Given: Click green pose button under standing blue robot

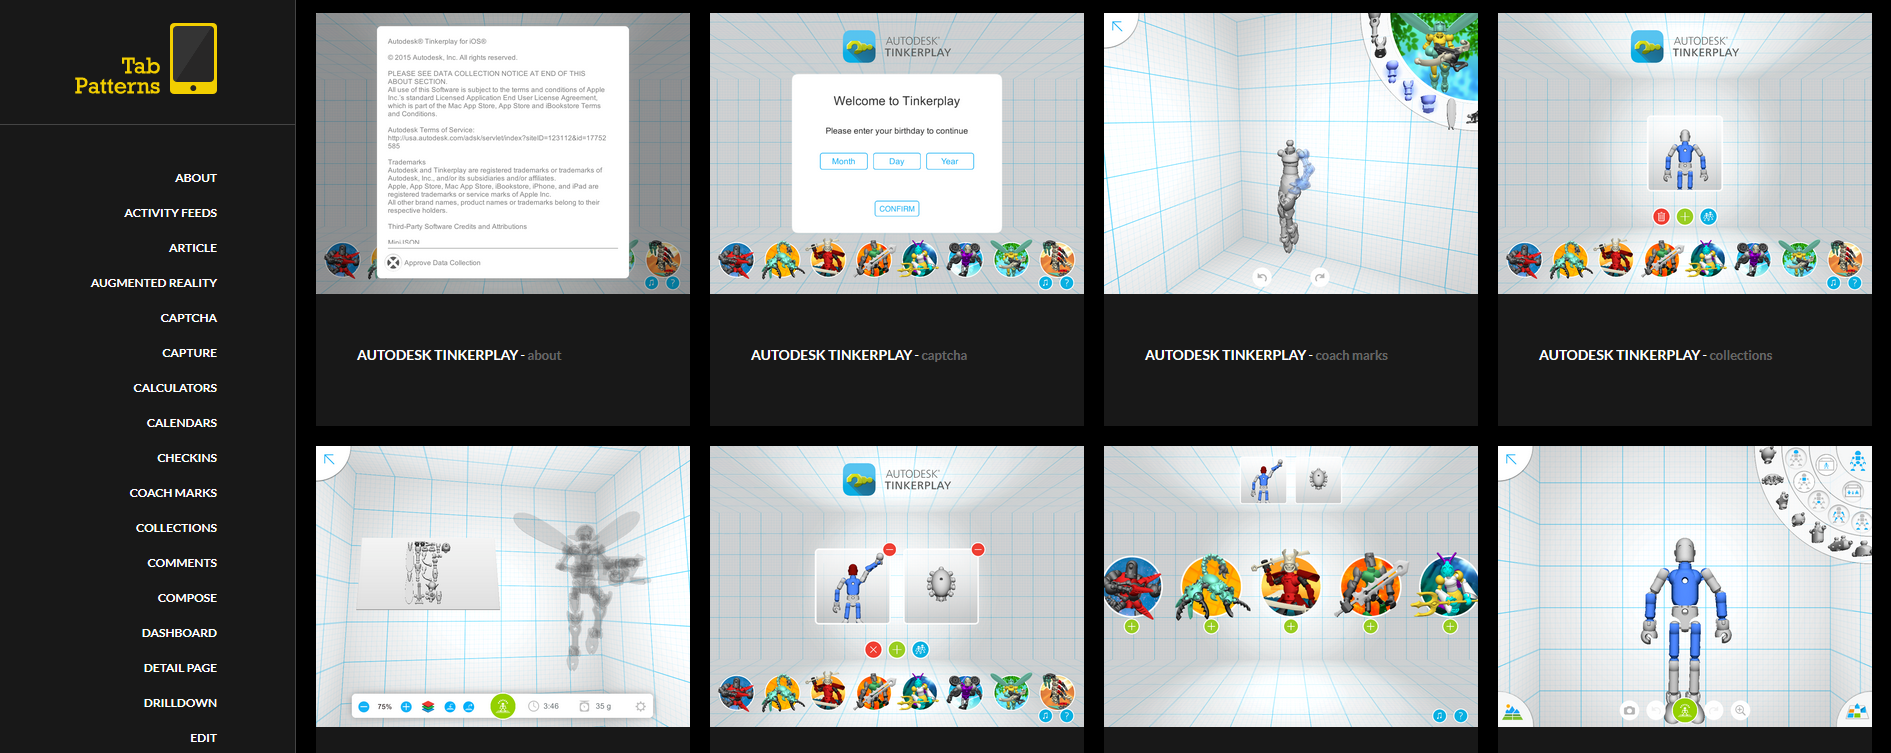Looking at the screenshot, I should pos(1685,711).
